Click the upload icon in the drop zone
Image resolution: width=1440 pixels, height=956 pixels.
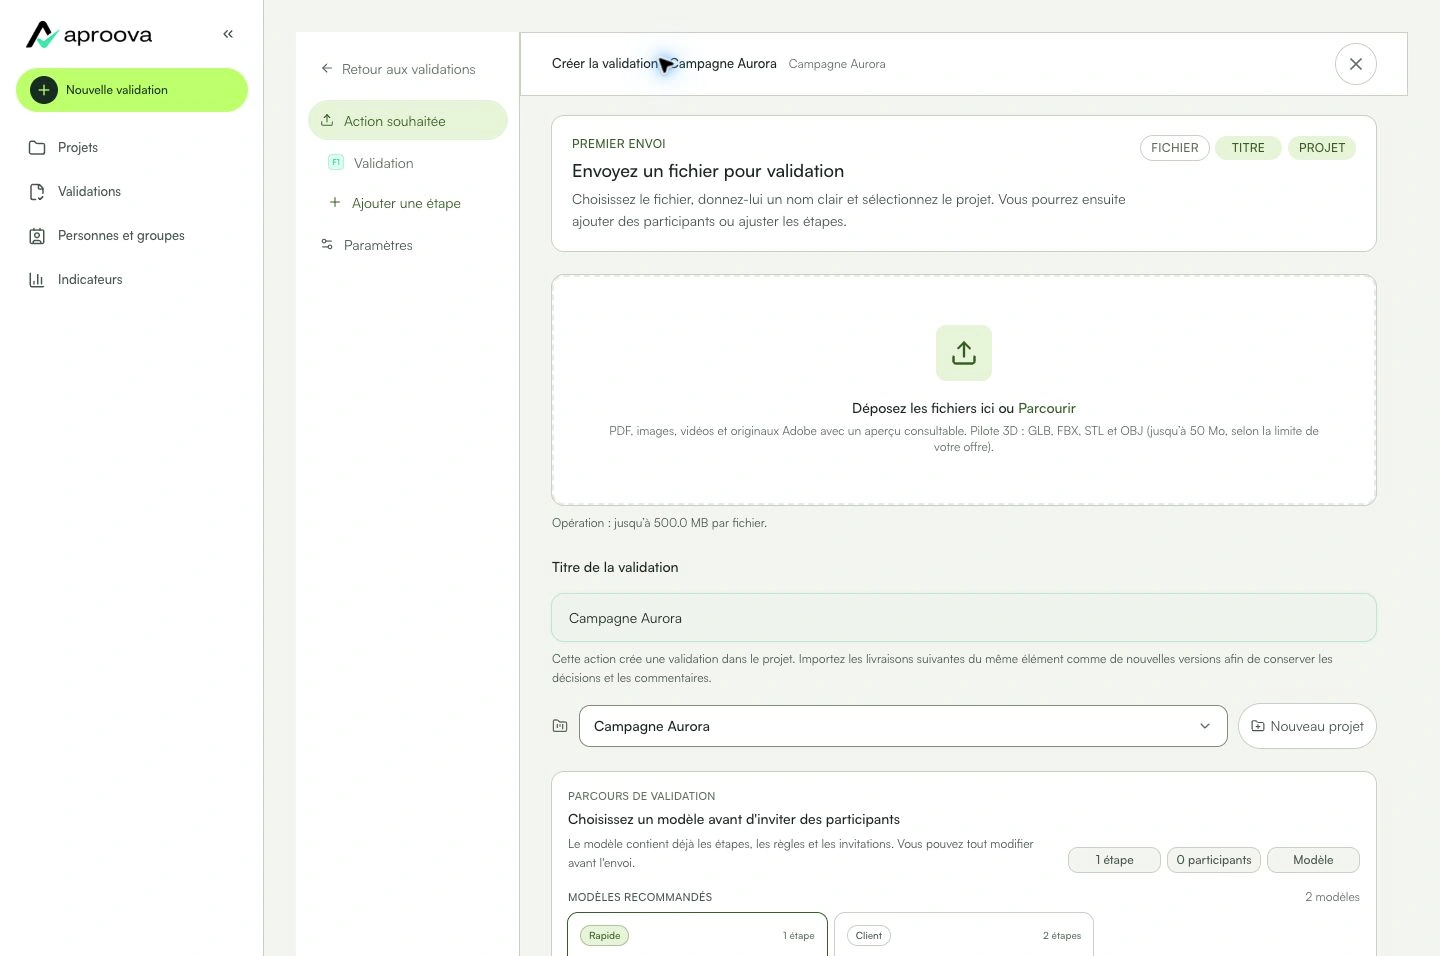click(964, 353)
